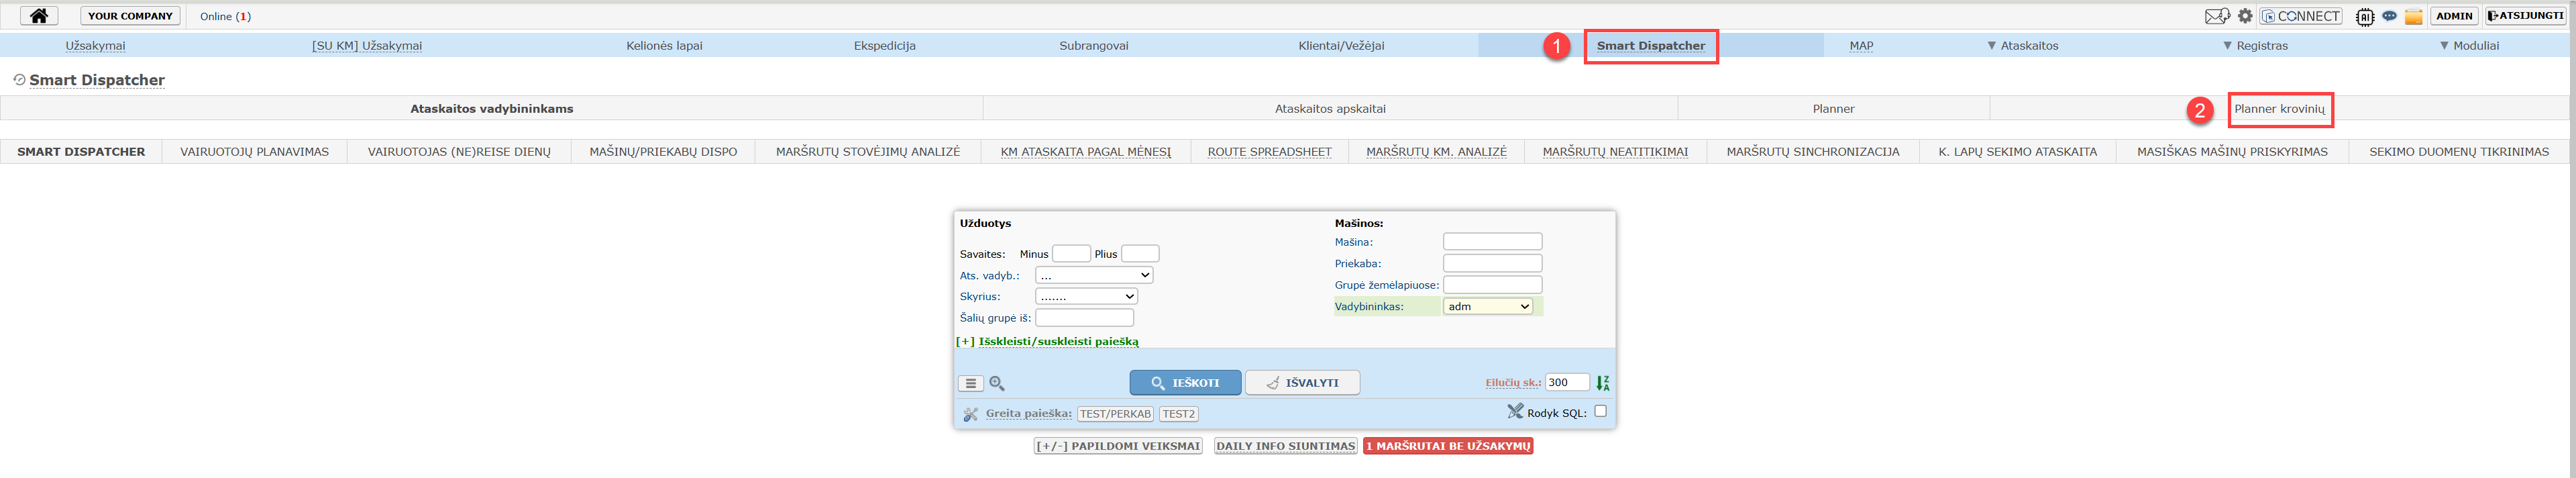Open the Vadybininkas dropdown showing adm
The height and width of the screenshot is (478, 2576).
pyautogui.click(x=1488, y=306)
